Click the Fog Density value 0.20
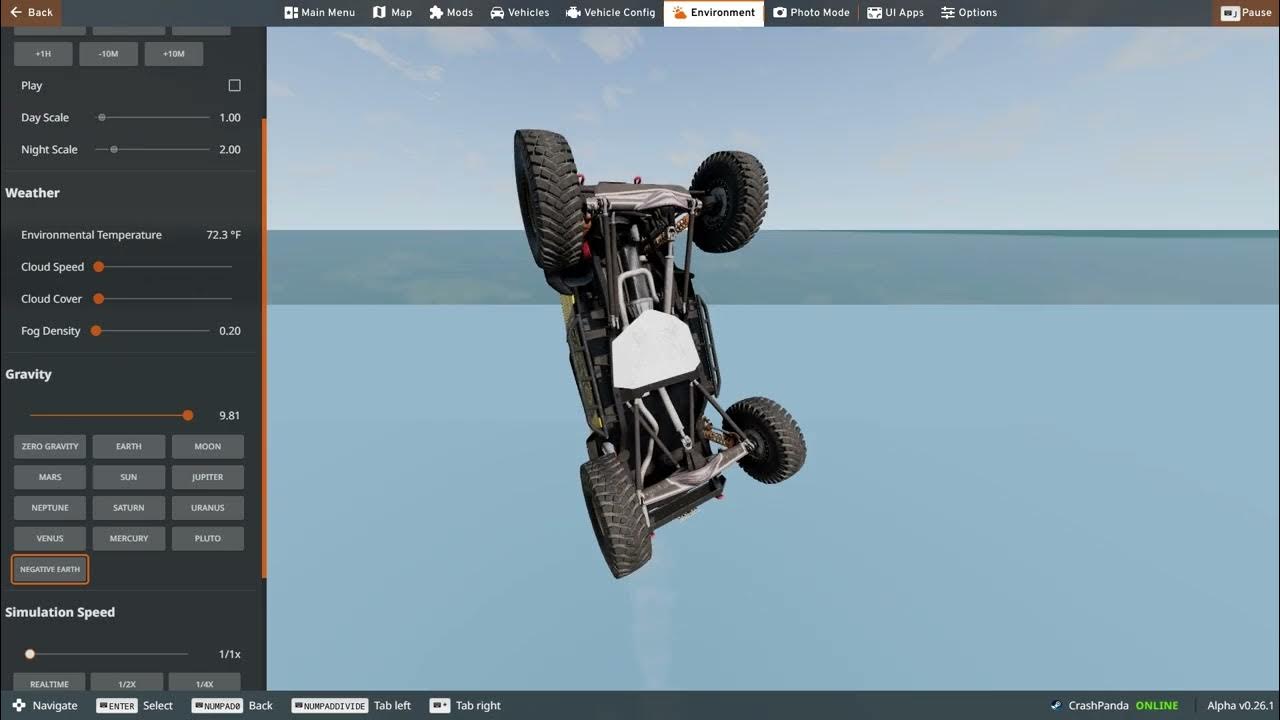The image size is (1280, 720). pyautogui.click(x=230, y=331)
